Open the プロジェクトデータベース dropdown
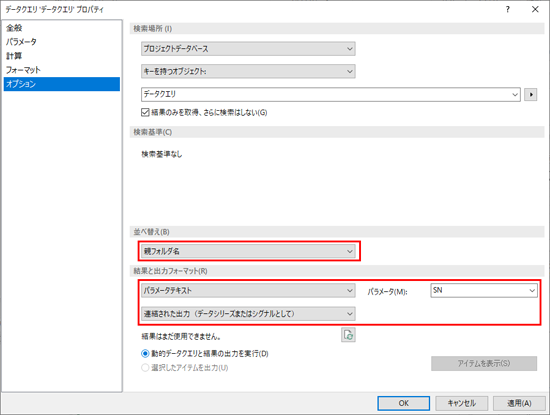The height and width of the screenshot is (415, 550). (248, 49)
